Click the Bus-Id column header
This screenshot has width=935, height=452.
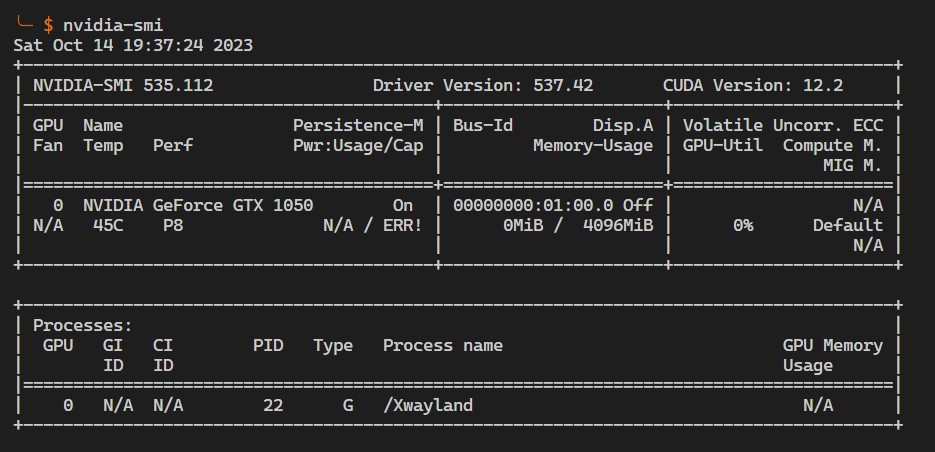[x=483, y=125]
